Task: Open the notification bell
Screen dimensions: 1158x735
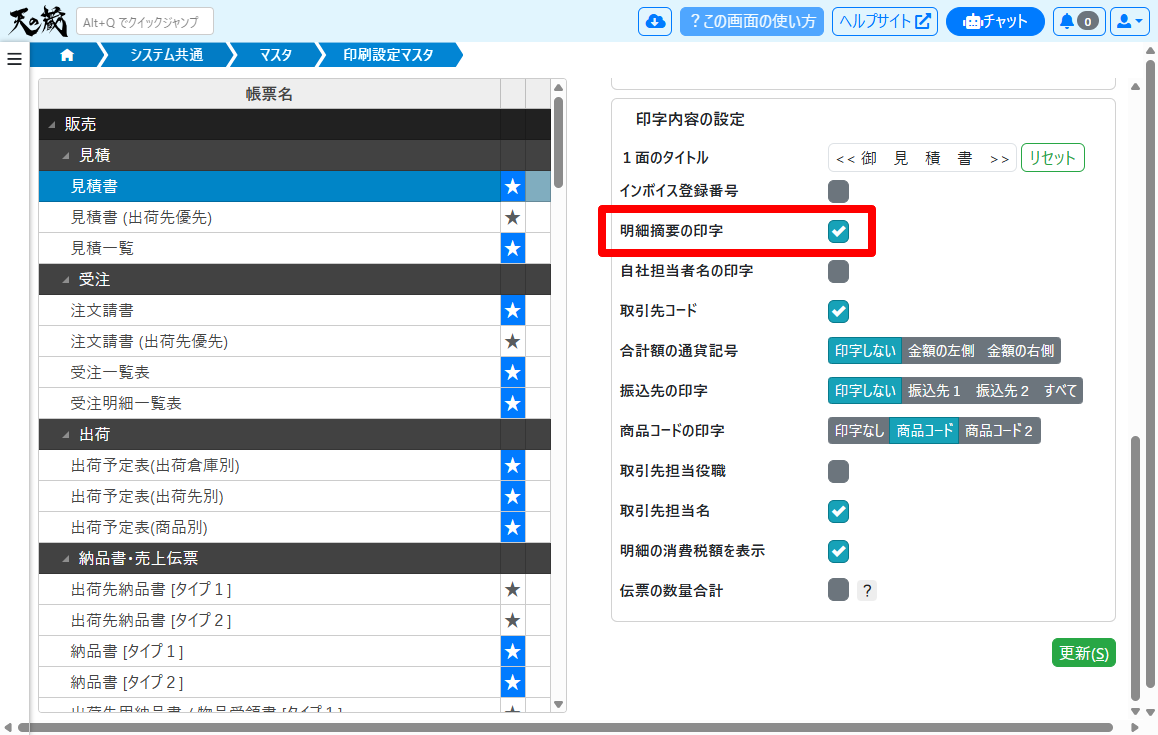Action: click(x=1078, y=21)
